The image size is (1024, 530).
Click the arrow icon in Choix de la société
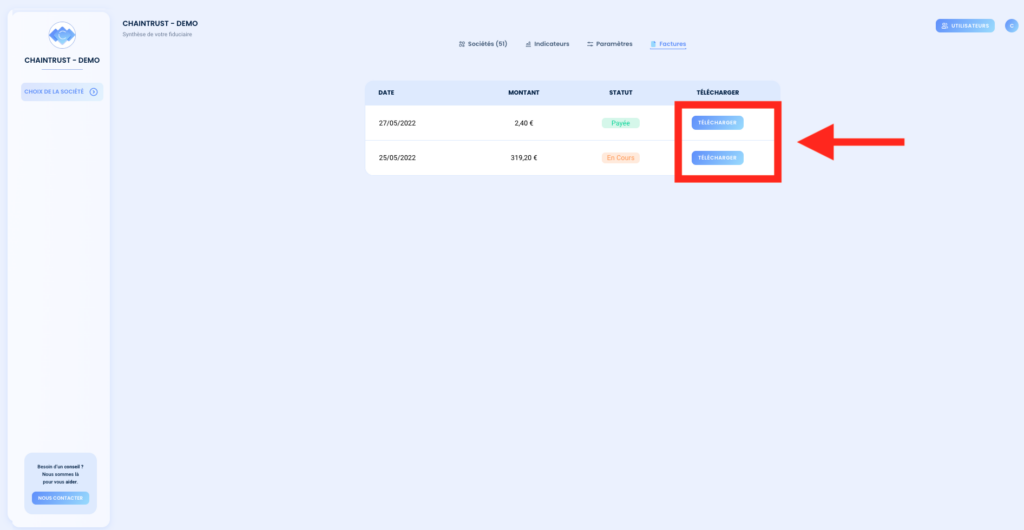coord(93,92)
